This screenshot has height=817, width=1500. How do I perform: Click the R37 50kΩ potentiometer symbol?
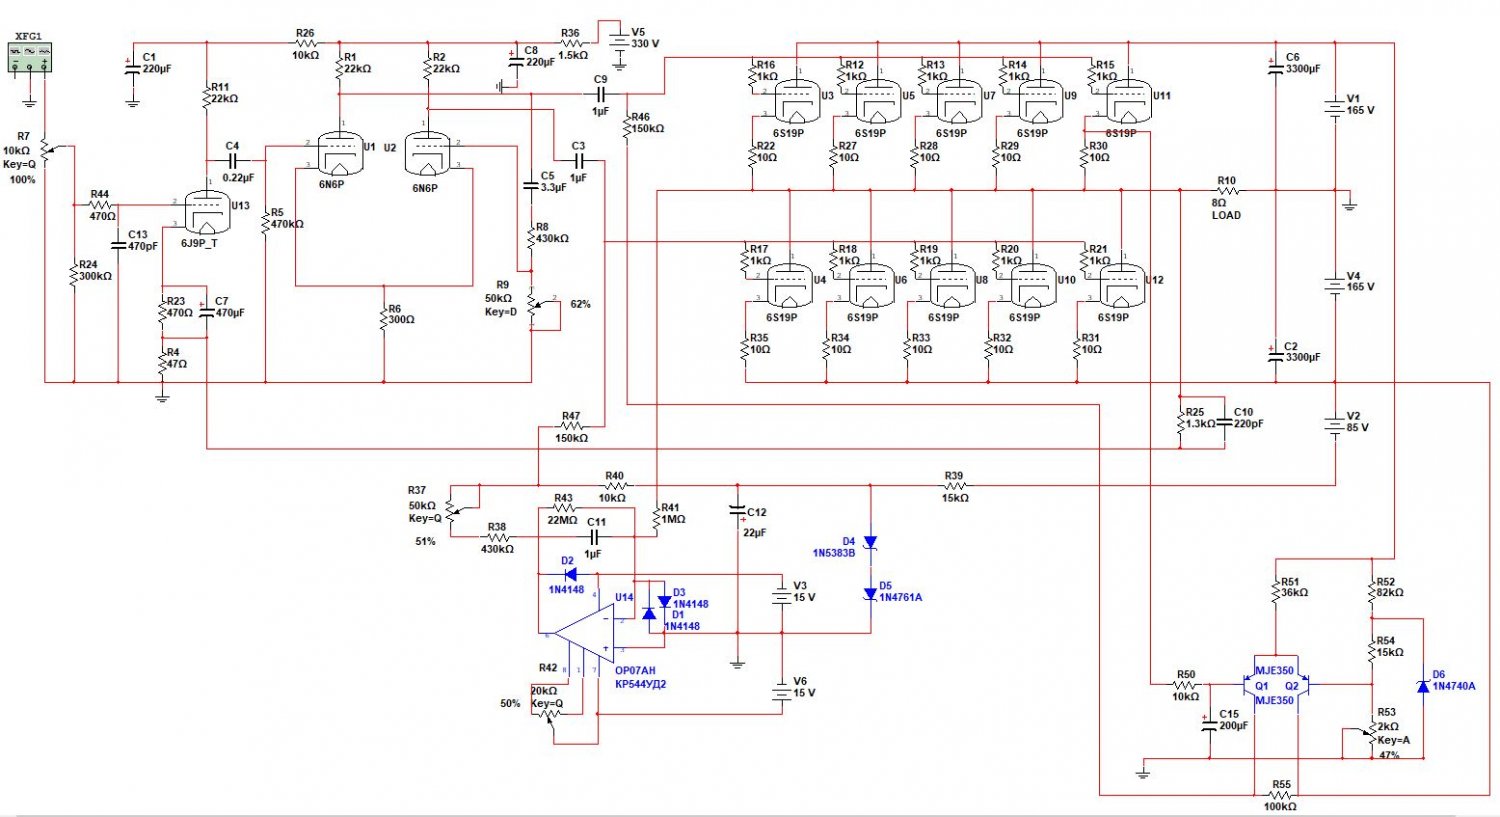[452, 510]
